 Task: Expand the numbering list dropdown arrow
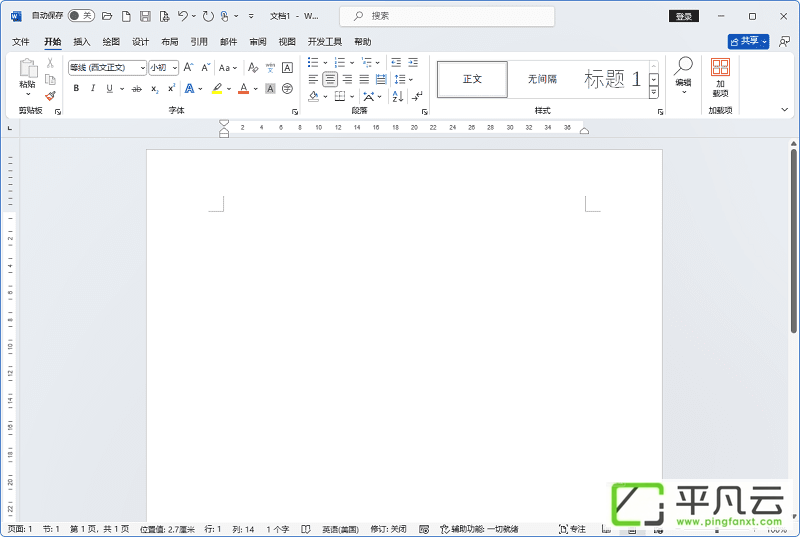coord(352,63)
